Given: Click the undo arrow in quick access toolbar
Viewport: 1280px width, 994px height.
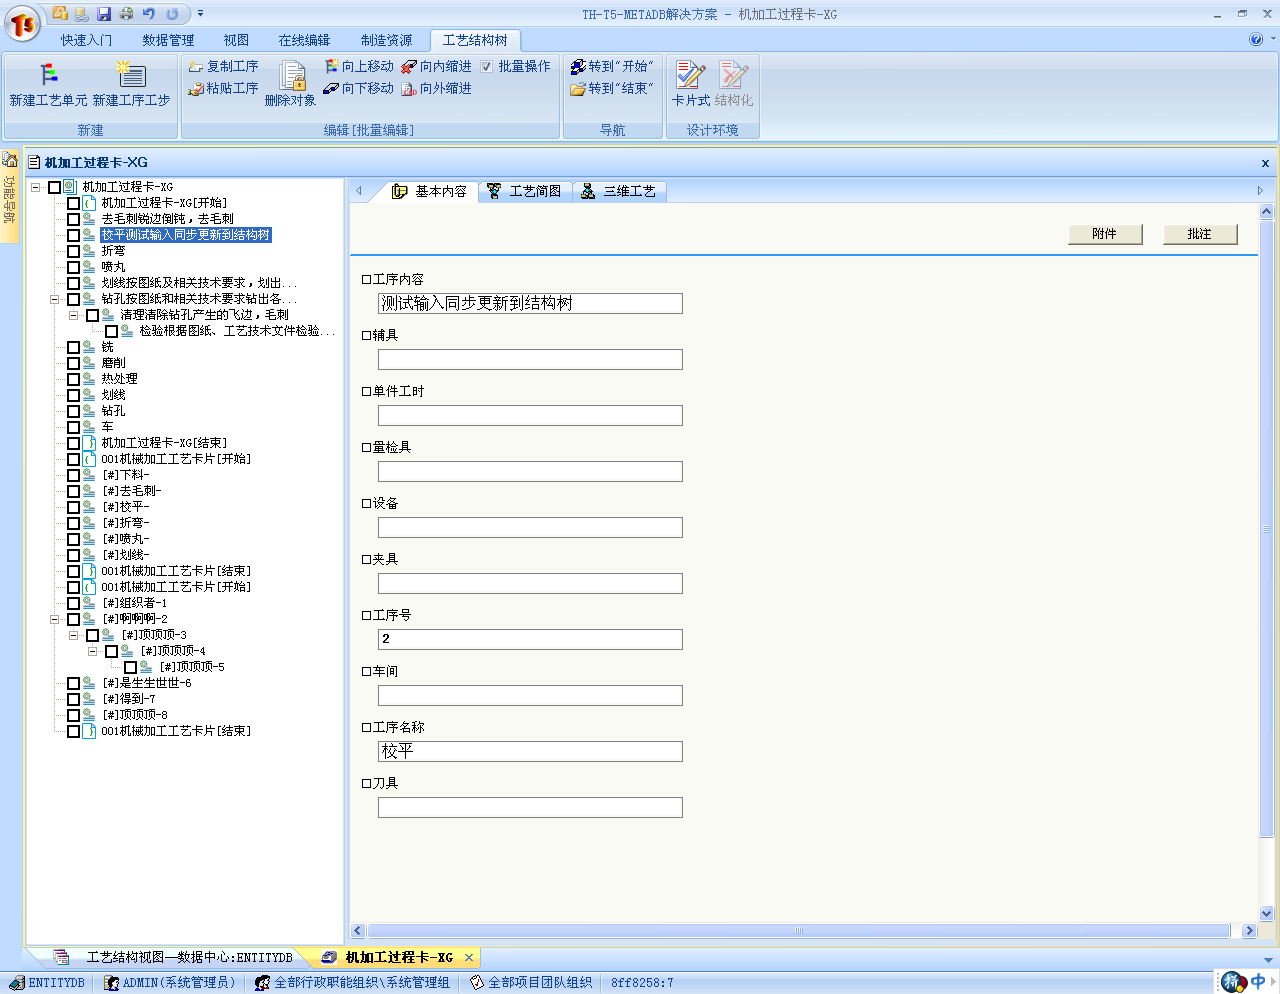Looking at the screenshot, I should coord(148,14).
